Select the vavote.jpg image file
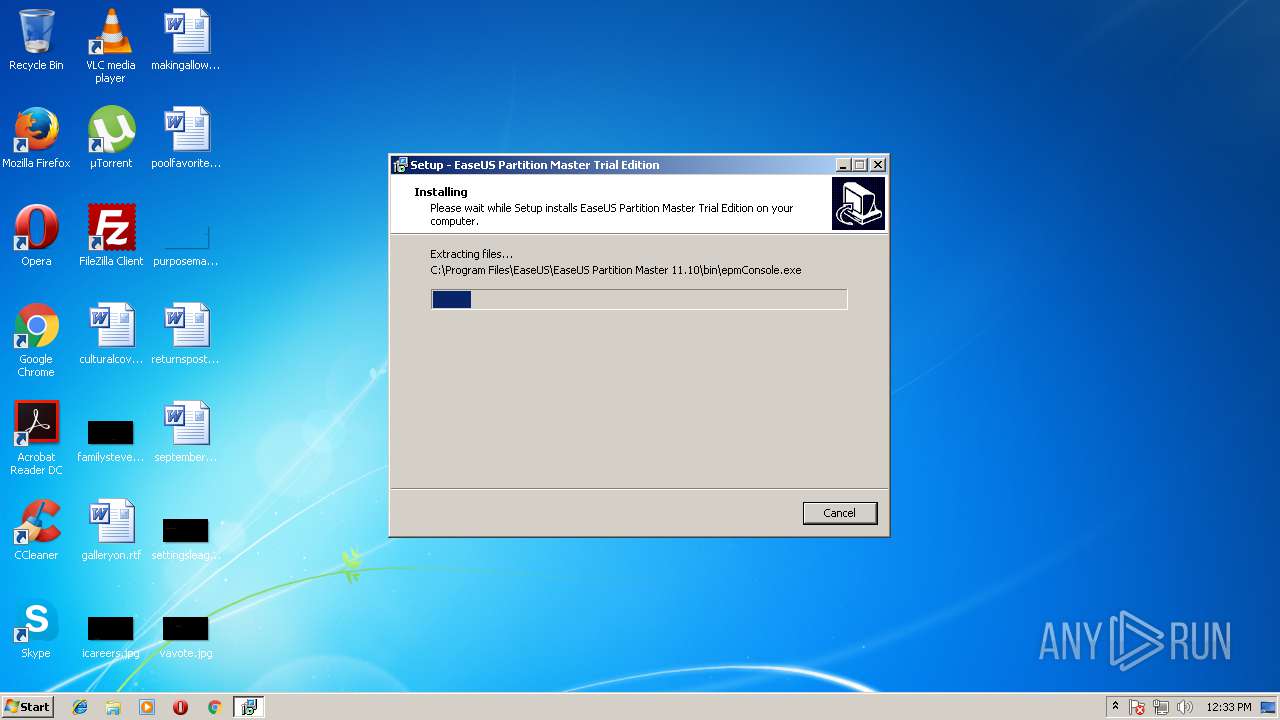This screenshot has height=720, width=1280. [x=186, y=636]
